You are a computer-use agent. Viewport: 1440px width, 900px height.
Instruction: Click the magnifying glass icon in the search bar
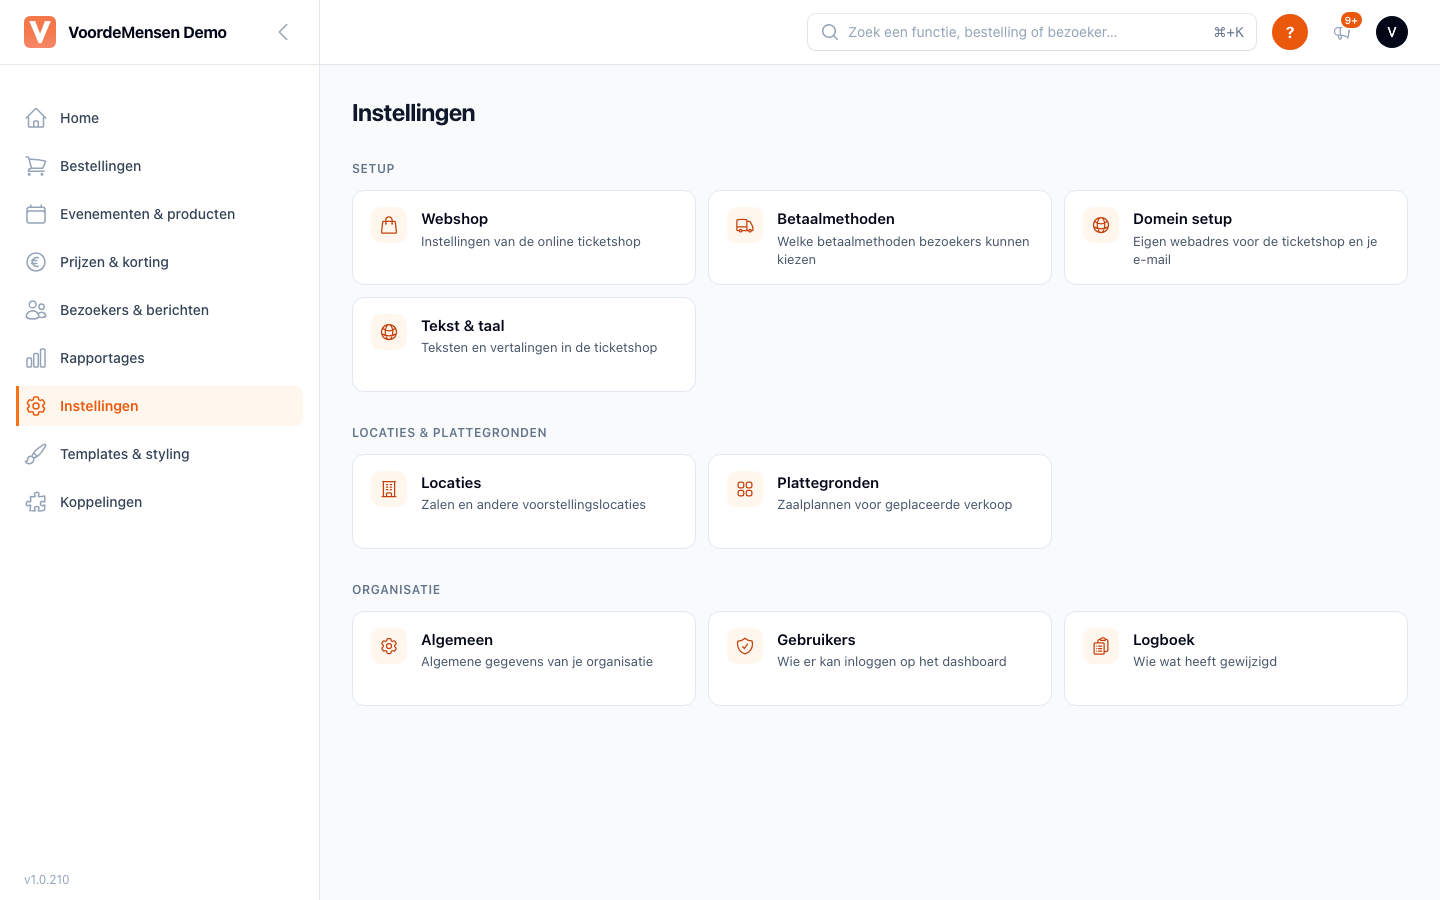pyautogui.click(x=830, y=32)
